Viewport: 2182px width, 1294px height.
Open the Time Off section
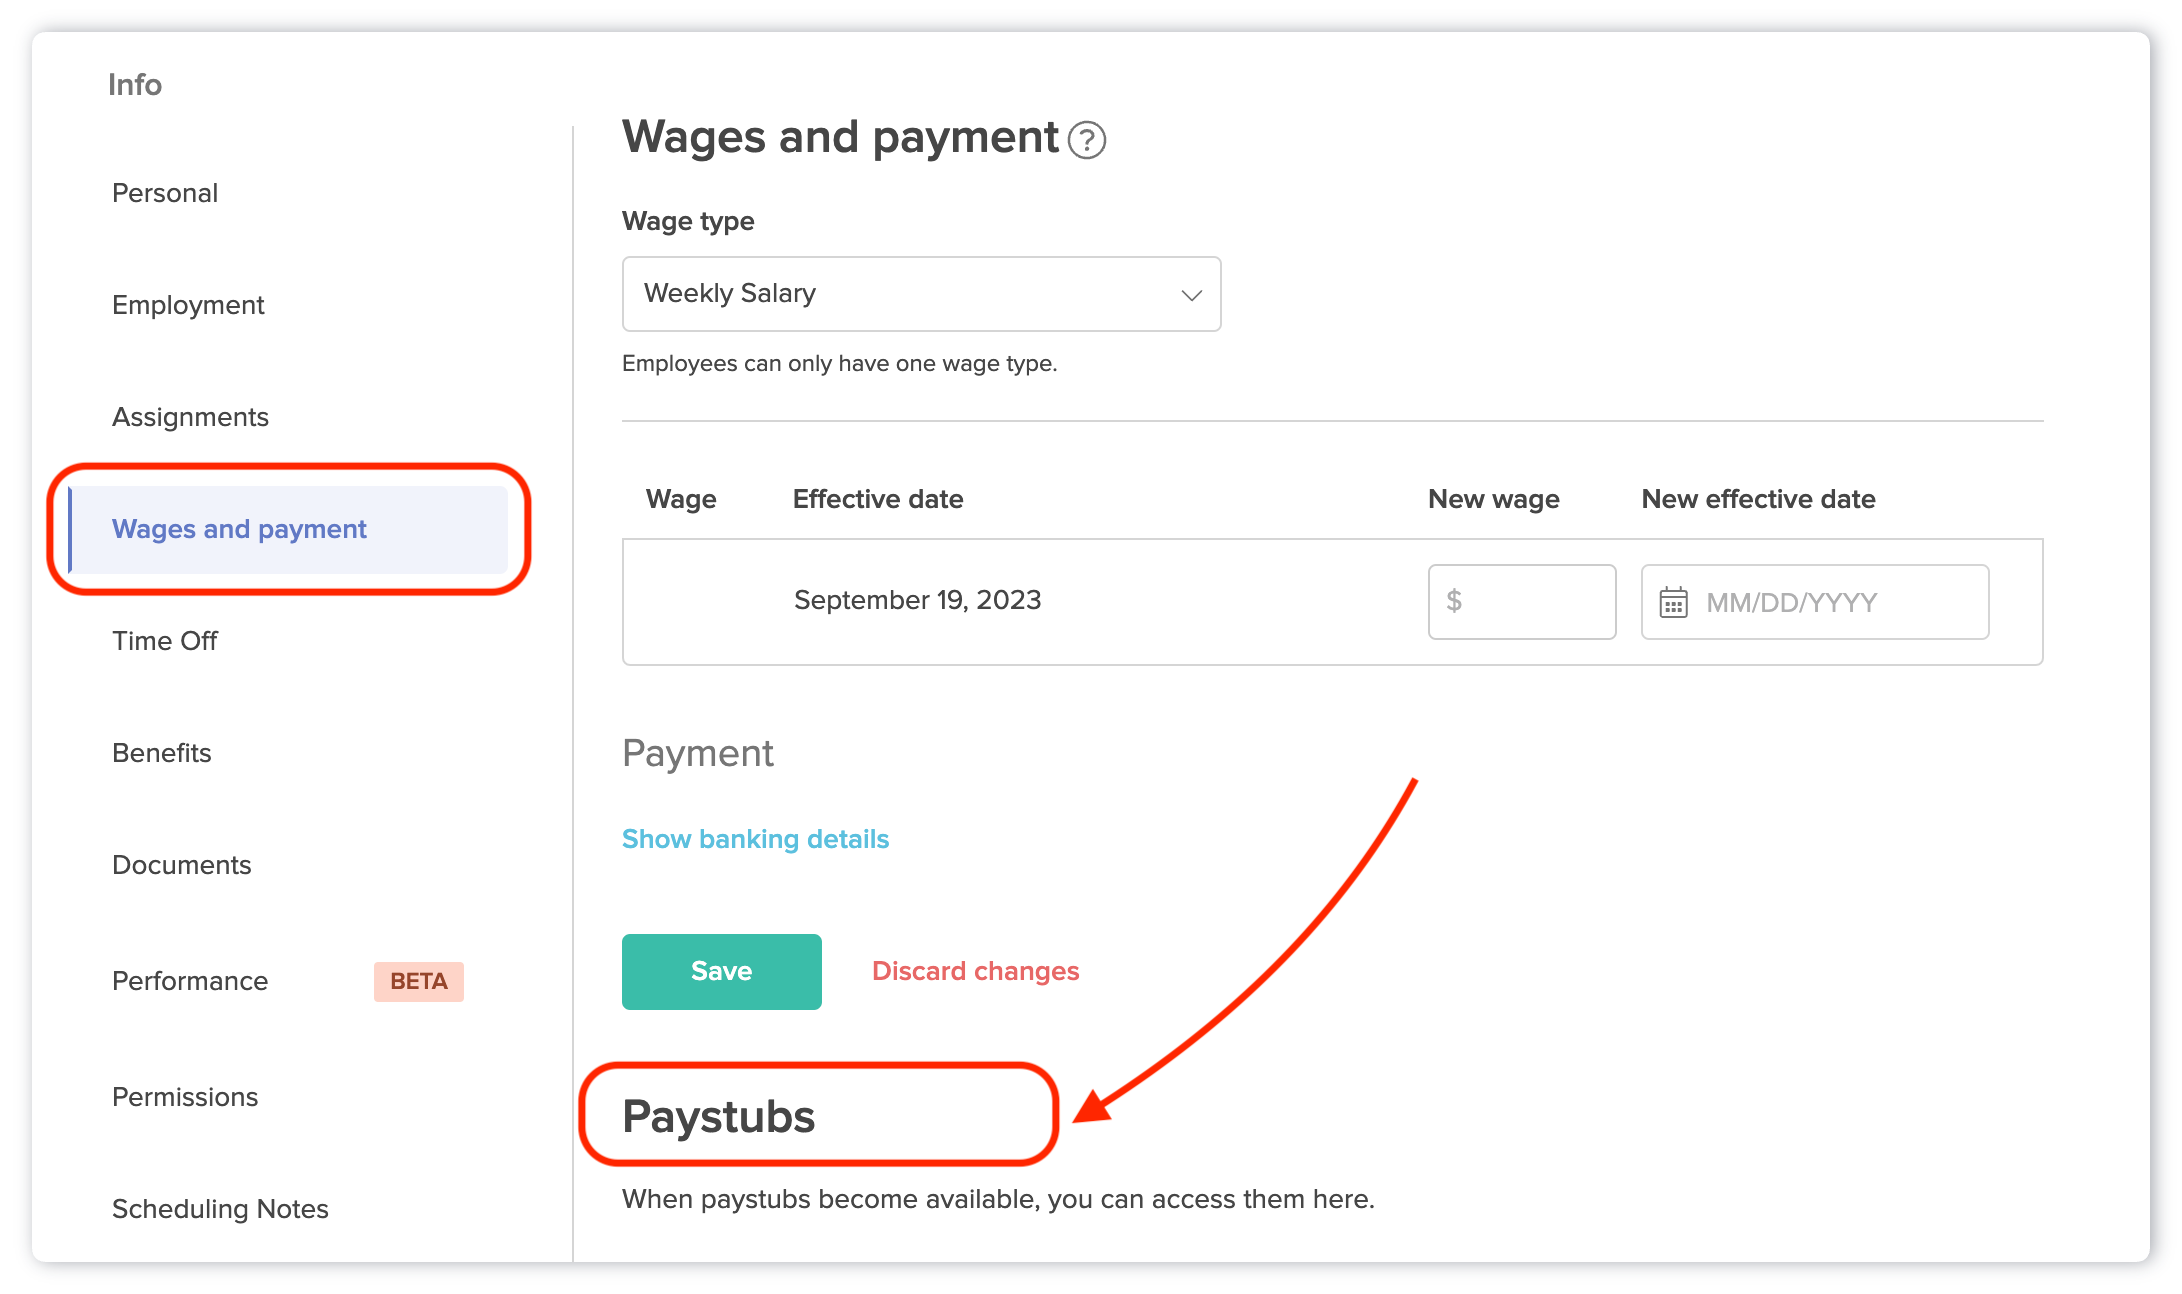click(x=165, y=641)
